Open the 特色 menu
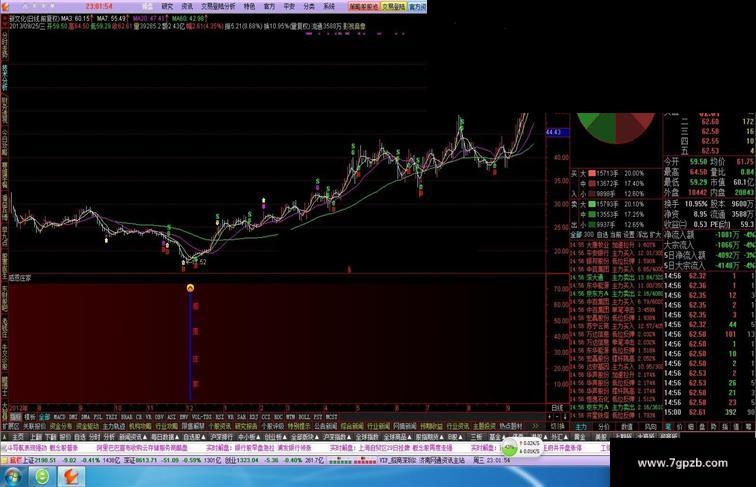This screenshot has width=756, height=487. pyautogui.click(x=249, y=6)
